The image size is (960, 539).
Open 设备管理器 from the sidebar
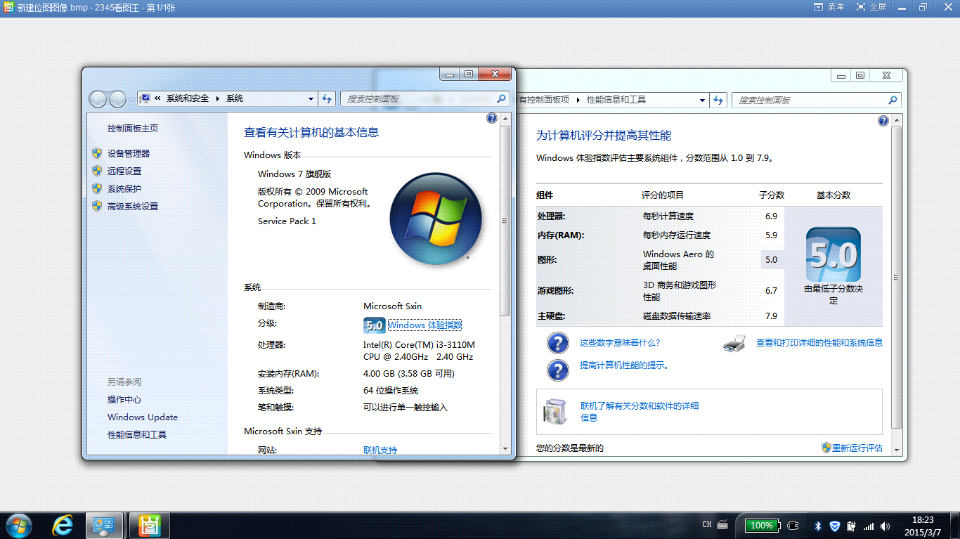click(x=129, y=153)
